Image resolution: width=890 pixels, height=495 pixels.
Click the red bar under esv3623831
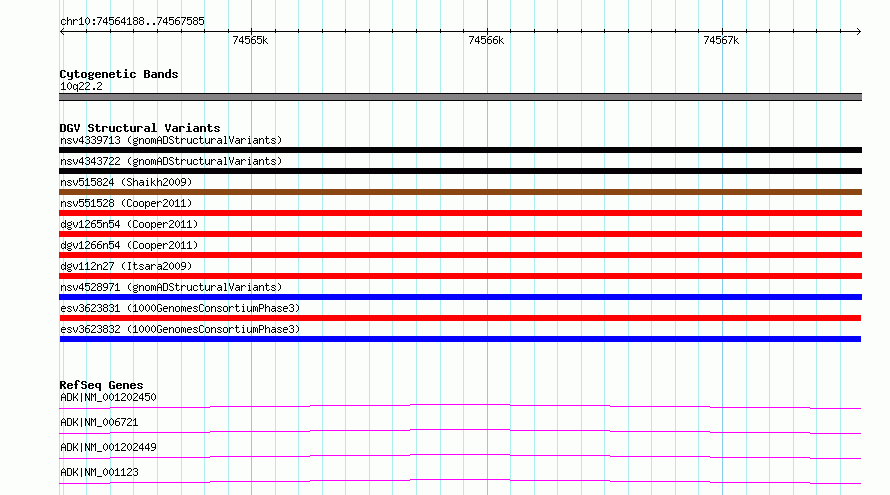460,318
